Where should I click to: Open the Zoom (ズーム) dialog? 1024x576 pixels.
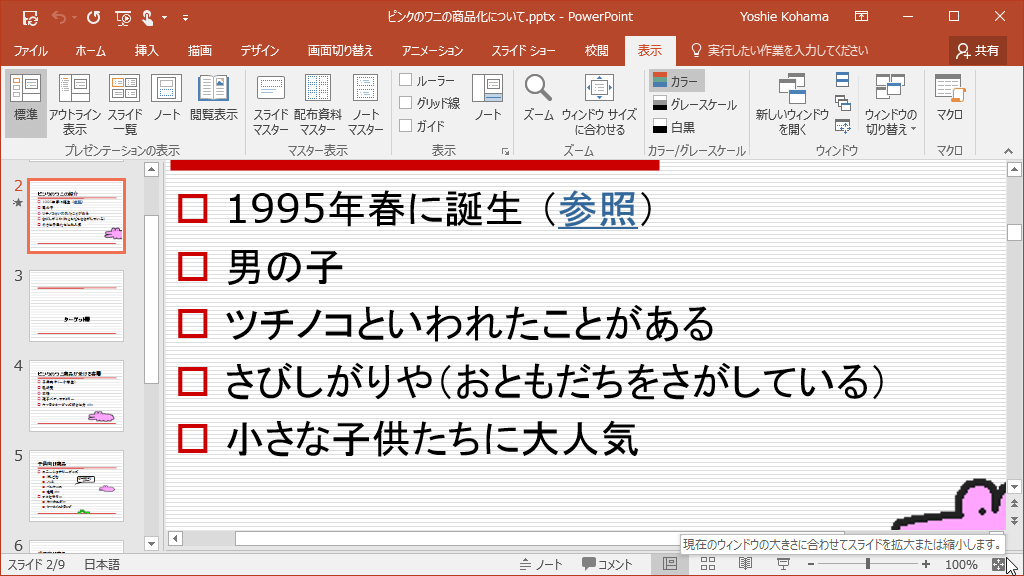coord(538,98)
